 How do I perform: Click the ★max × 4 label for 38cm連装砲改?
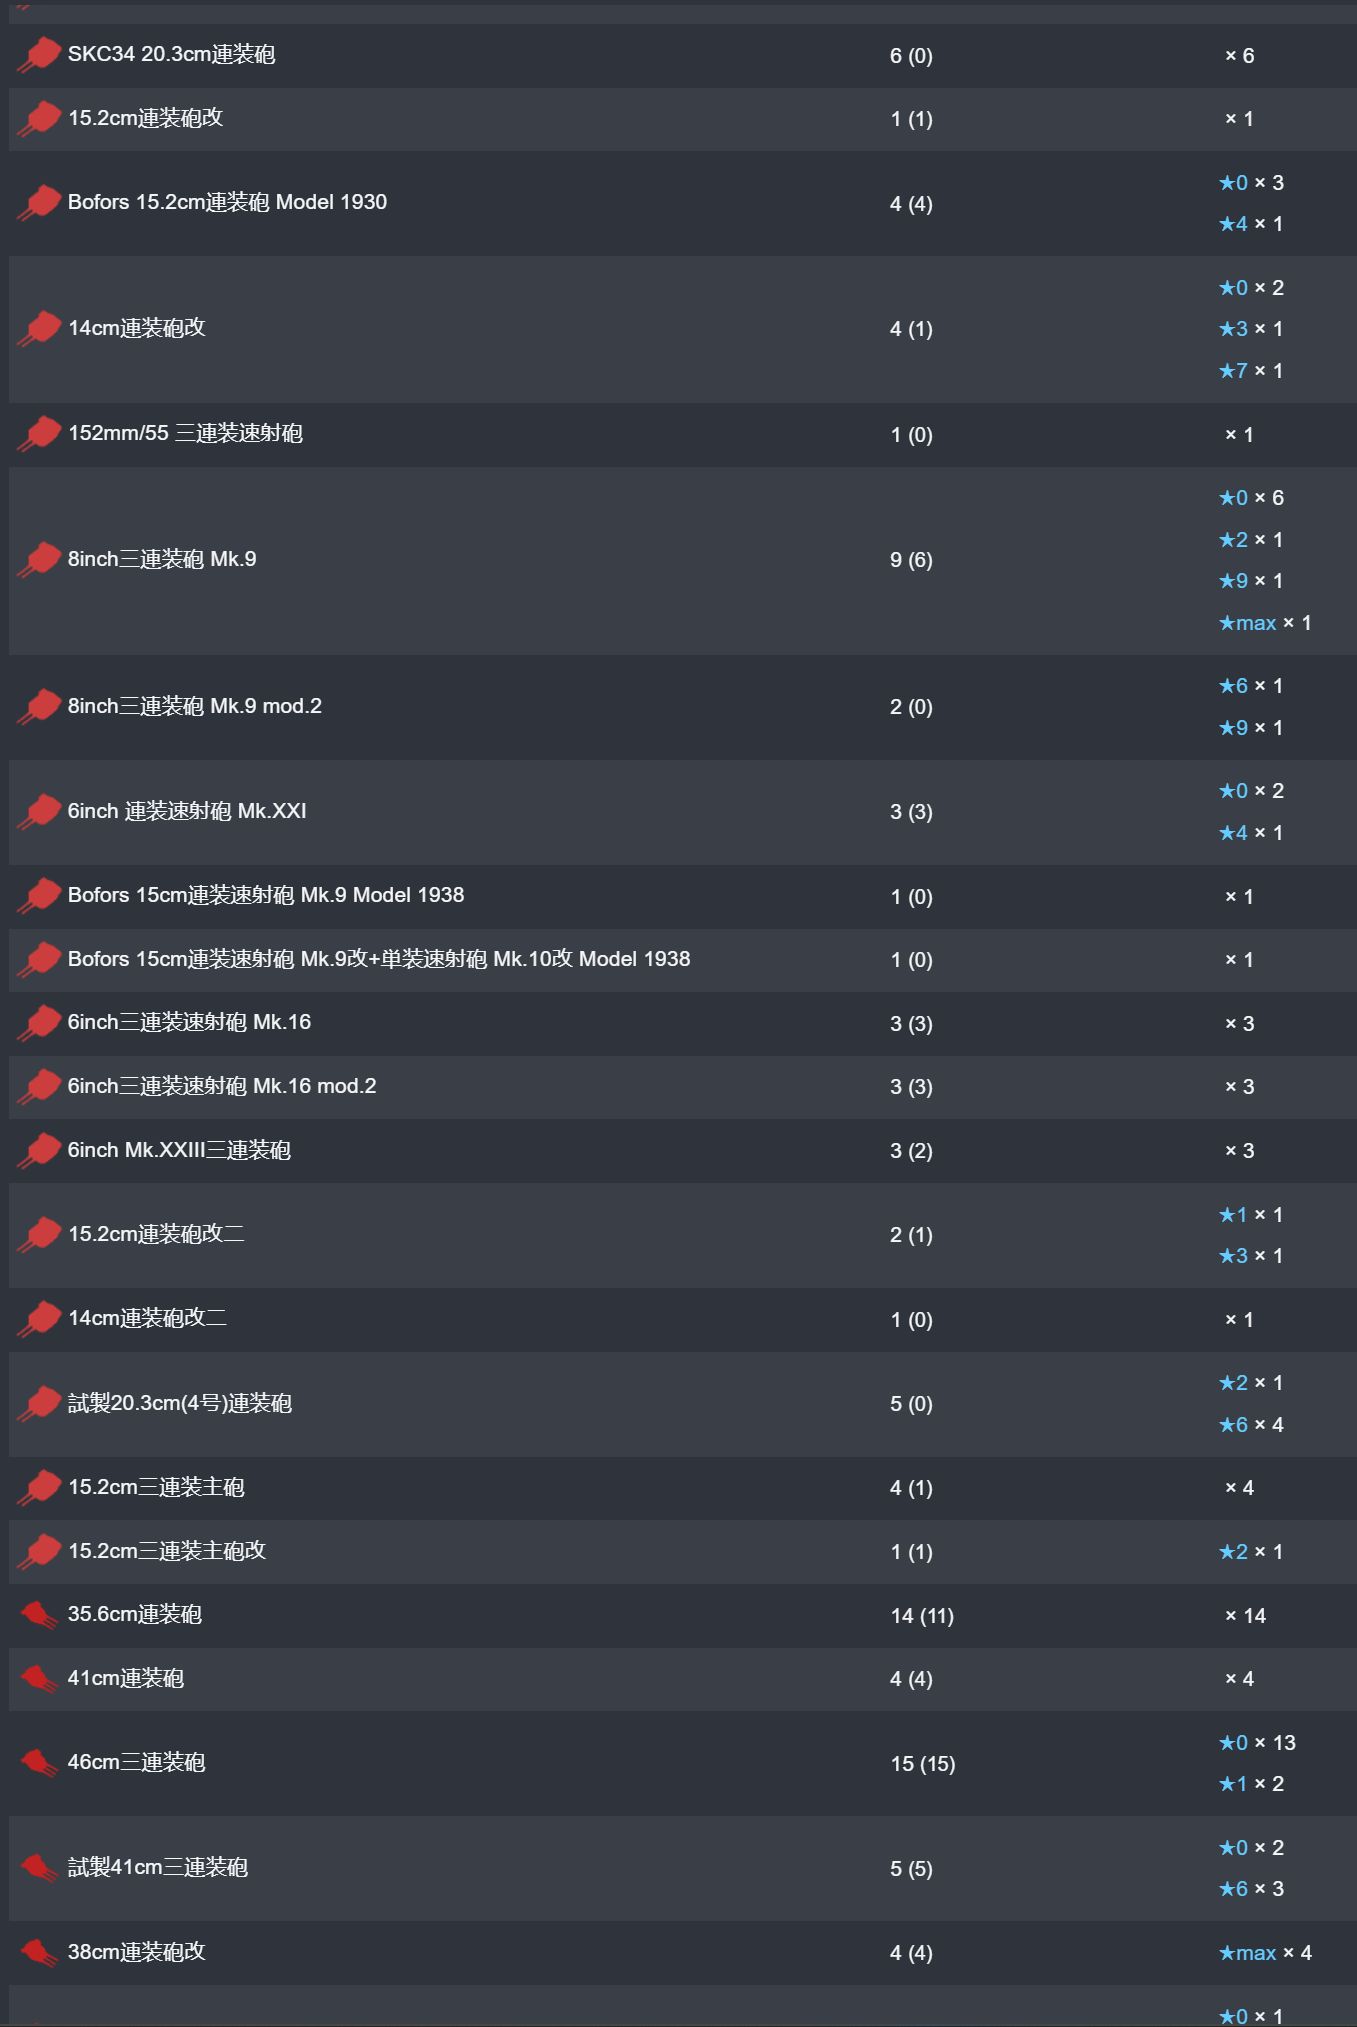click(1265, 1953)
